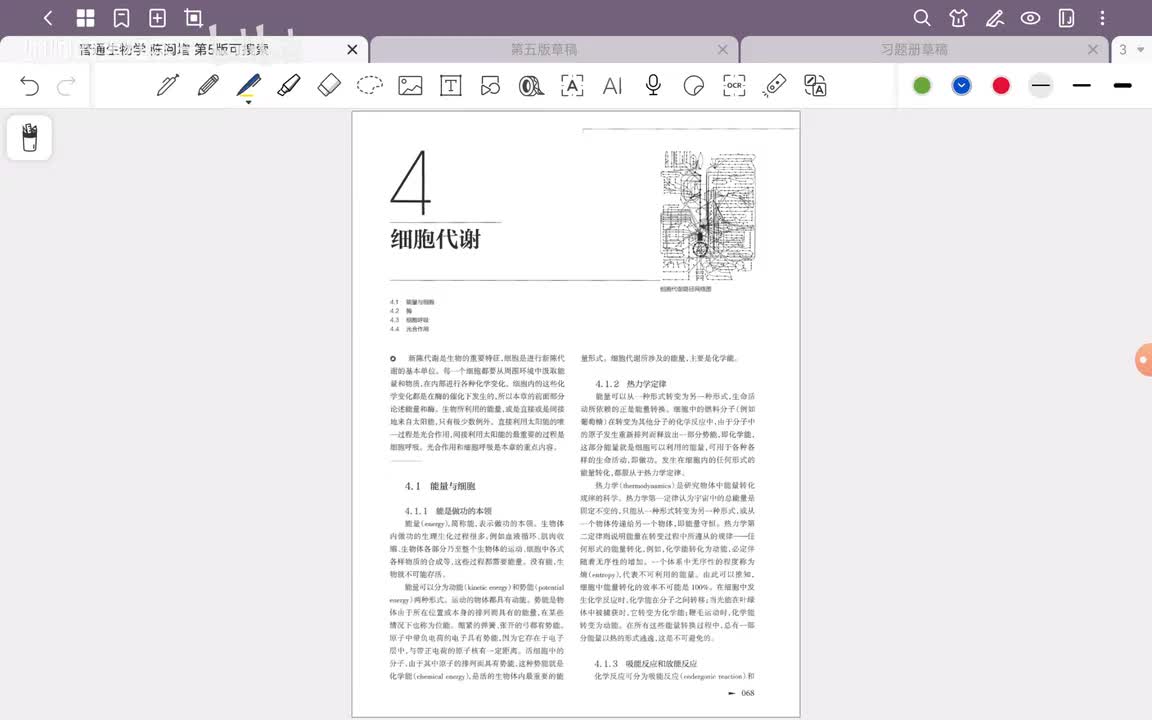Select the fountain pen tool
Image resolution: width=1152 pixels, height=720 pixels.
coord(168,85)
